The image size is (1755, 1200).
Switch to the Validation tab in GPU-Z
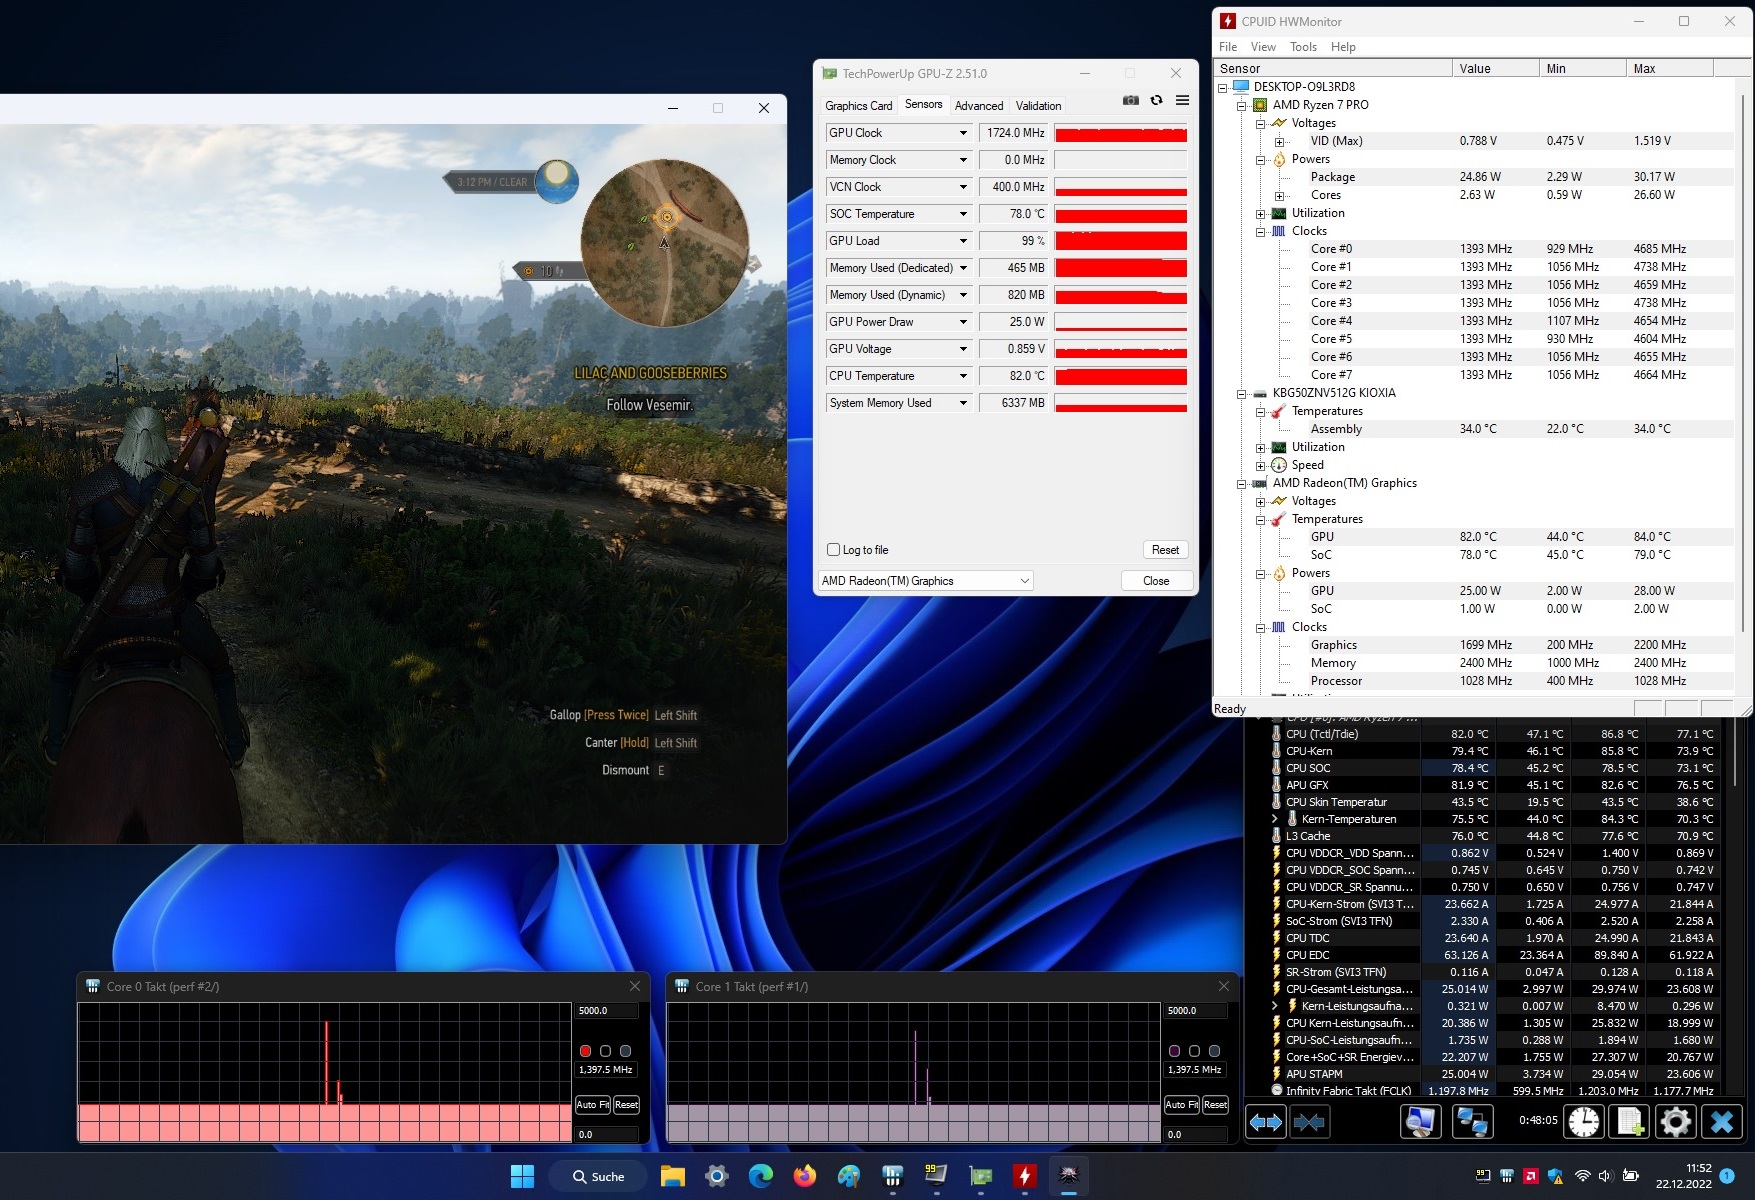1038,105
